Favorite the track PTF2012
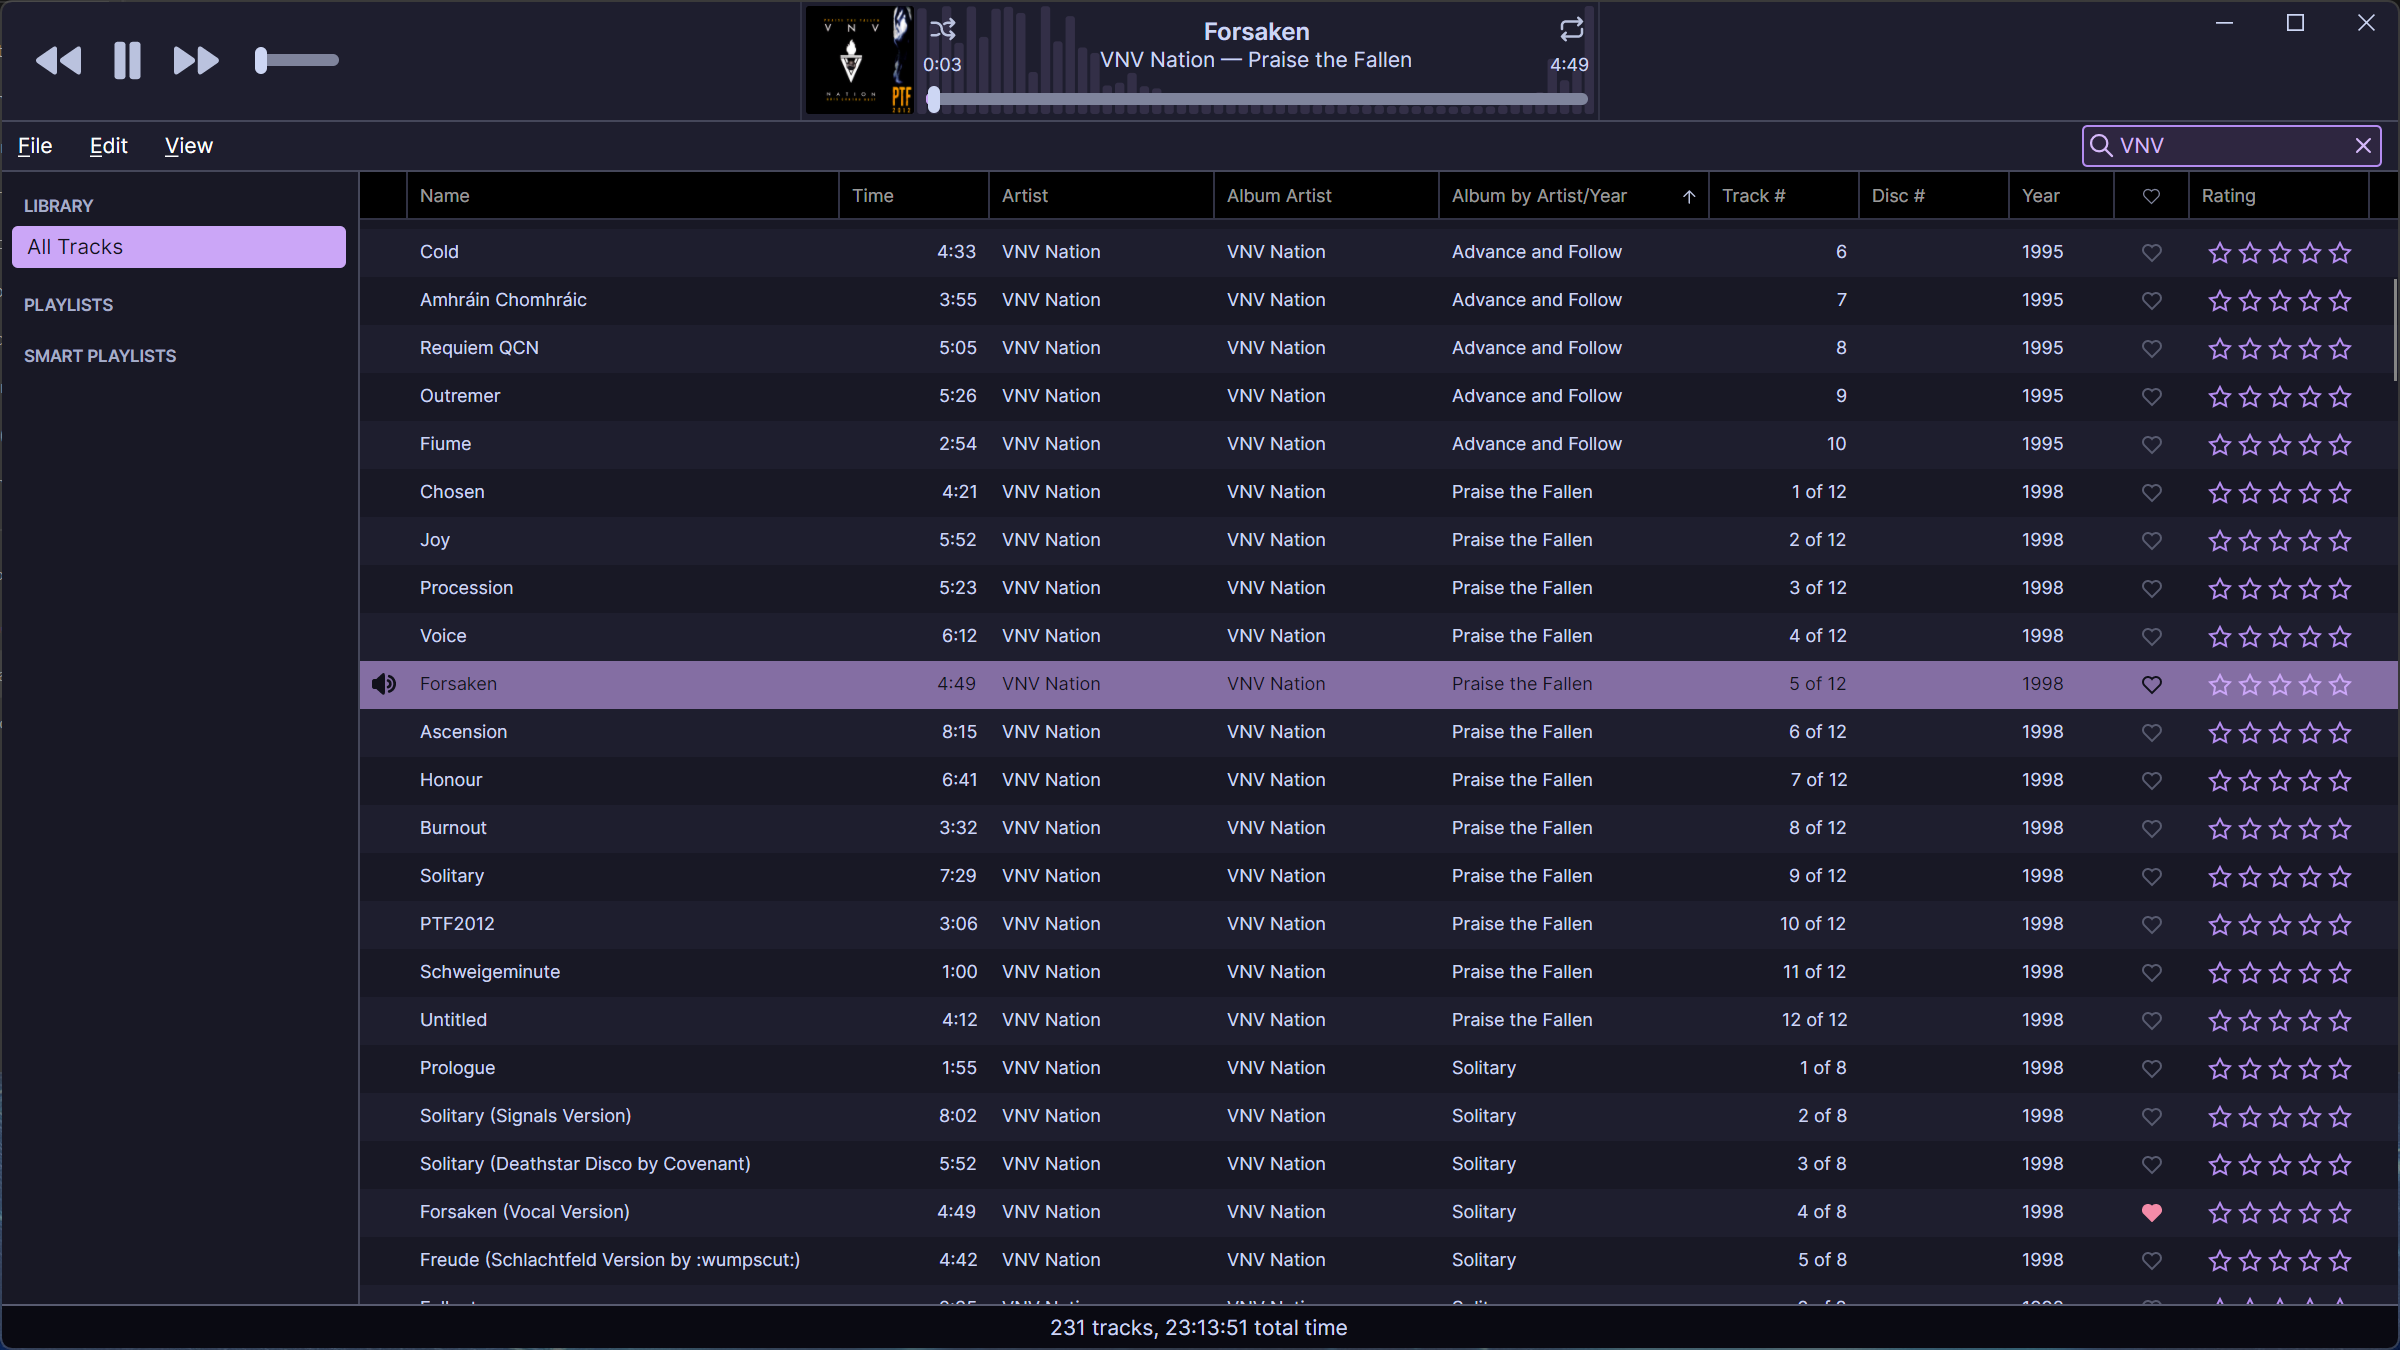Screen dimensions: 2400x1350 (2152, 925)
